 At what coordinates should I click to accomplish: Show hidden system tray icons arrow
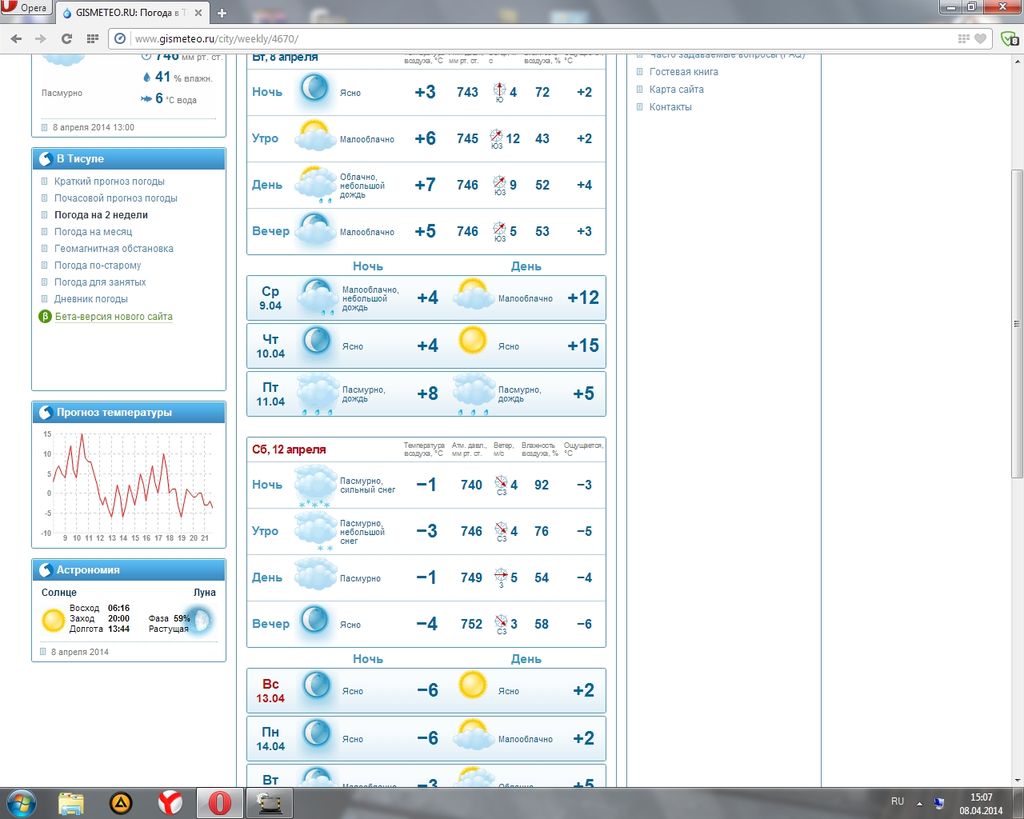coord(919,802)
